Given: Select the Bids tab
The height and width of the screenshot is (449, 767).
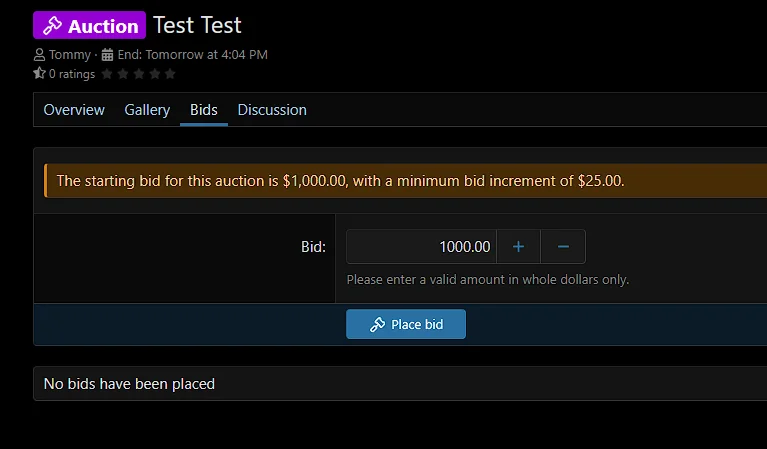Looking at the screenshot, I should (x=203, y=110).
